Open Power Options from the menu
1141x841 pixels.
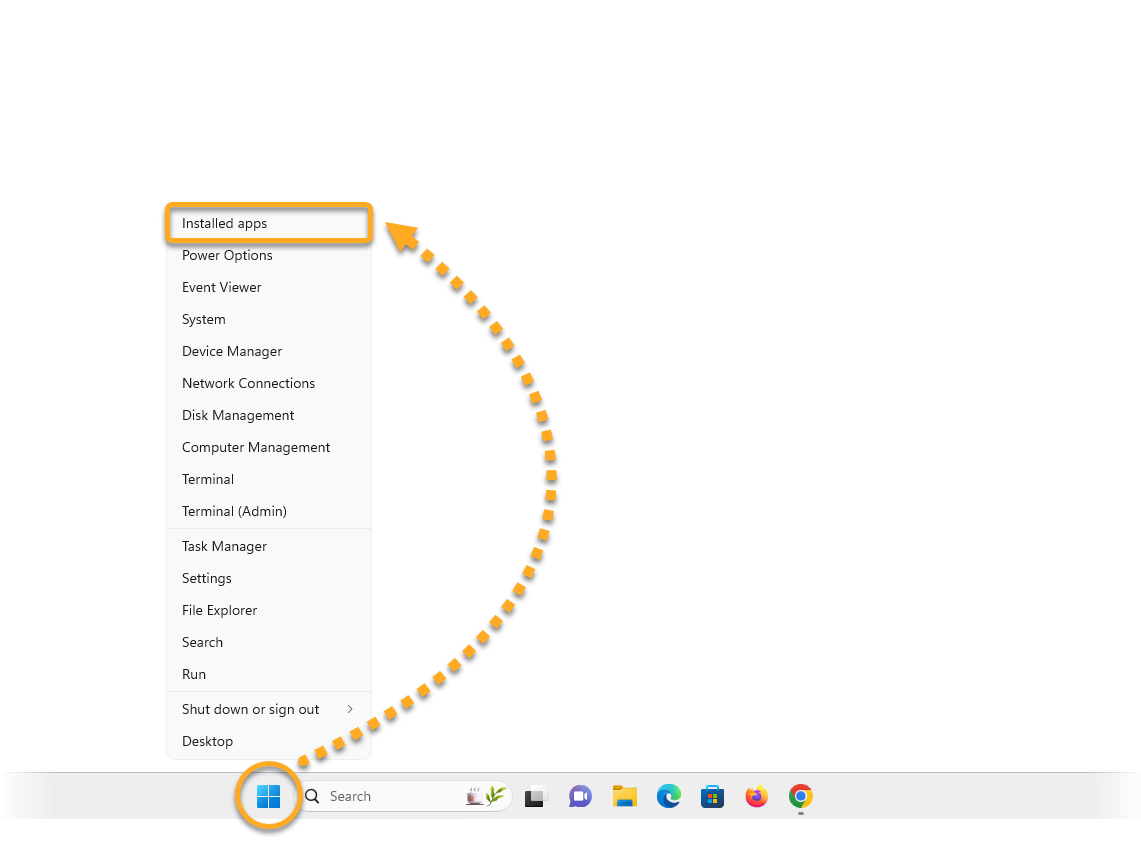(227, 256)
